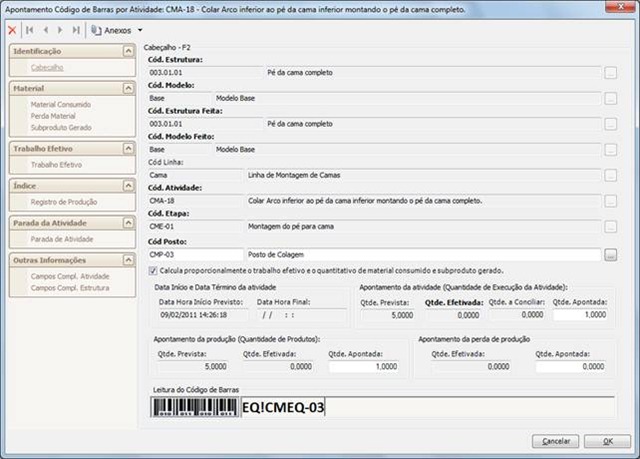This screenshot has width=640, height=459.
Task: Go to first record navigation icon
Action: (29, 30)
